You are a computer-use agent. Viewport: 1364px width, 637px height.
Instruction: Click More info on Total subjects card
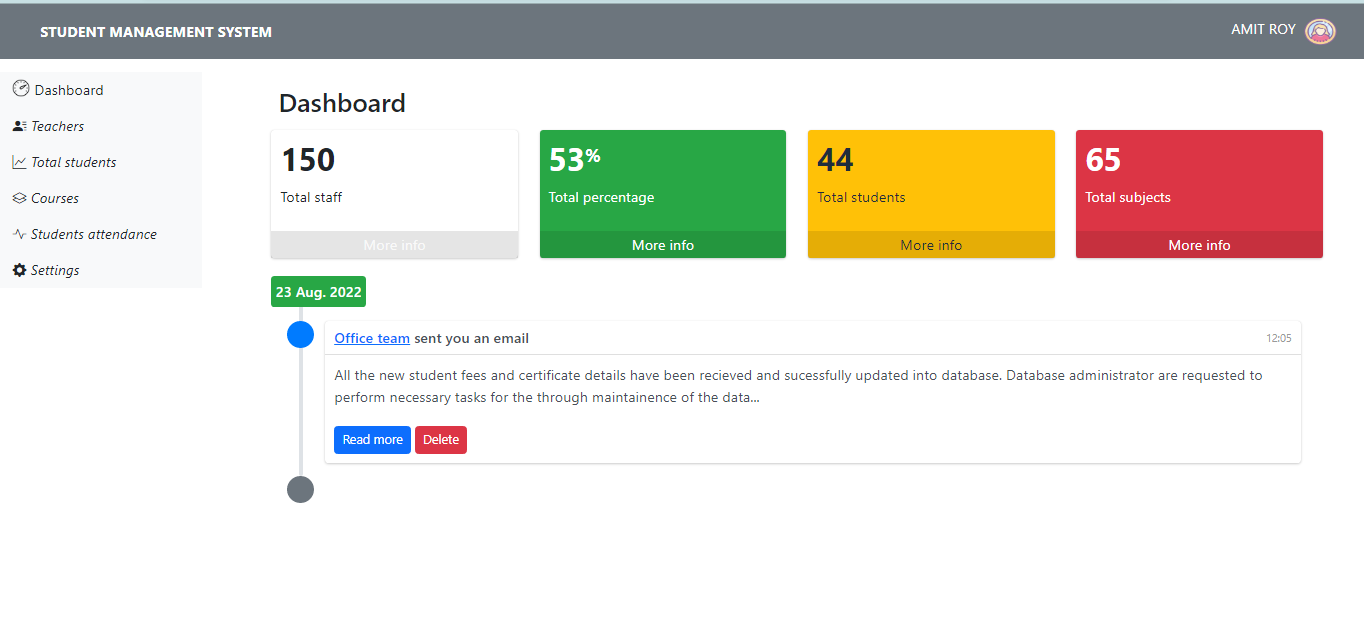(1199, 245)
